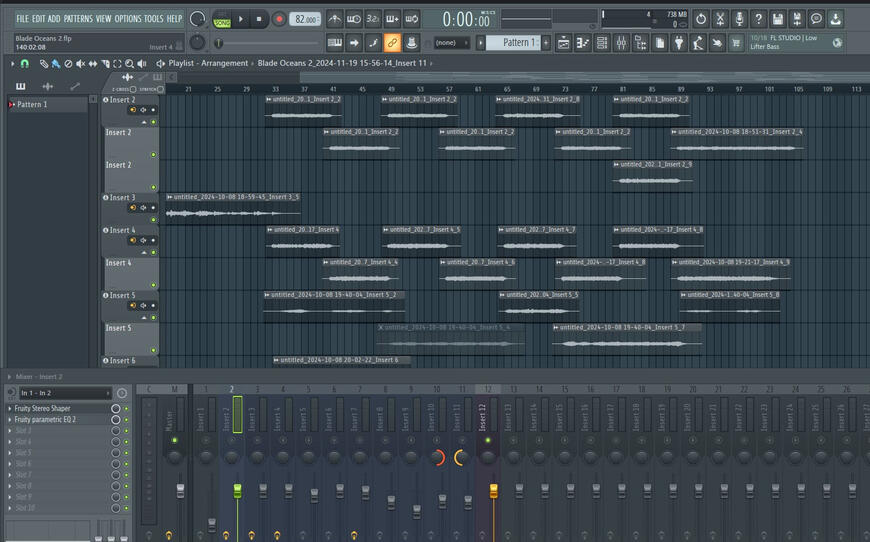
Task: Click the speaker icon on Insert 4 track
Action: (143, 241)
